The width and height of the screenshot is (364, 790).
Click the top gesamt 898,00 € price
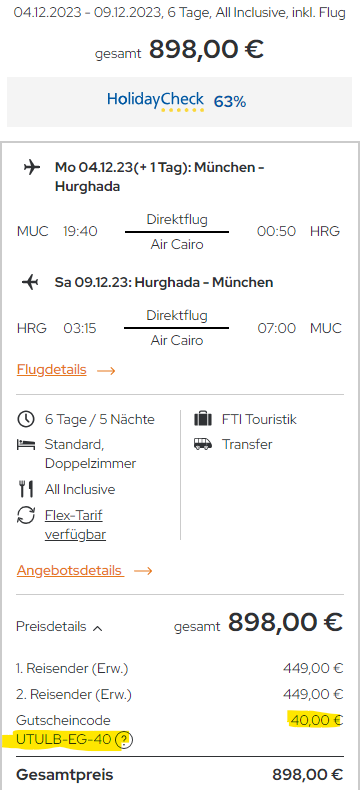coord(179,50)
